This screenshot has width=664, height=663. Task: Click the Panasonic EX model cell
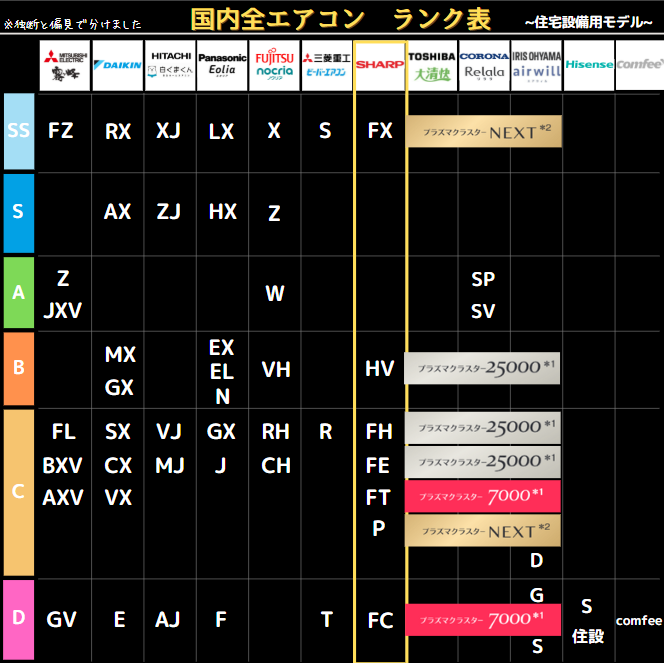(221, 348)
